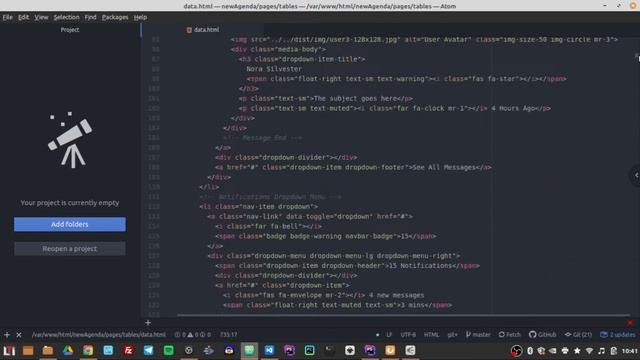Switch to the data.html editor tab
The width and height of the screenshot is (640, 360).
pos(203,30)
